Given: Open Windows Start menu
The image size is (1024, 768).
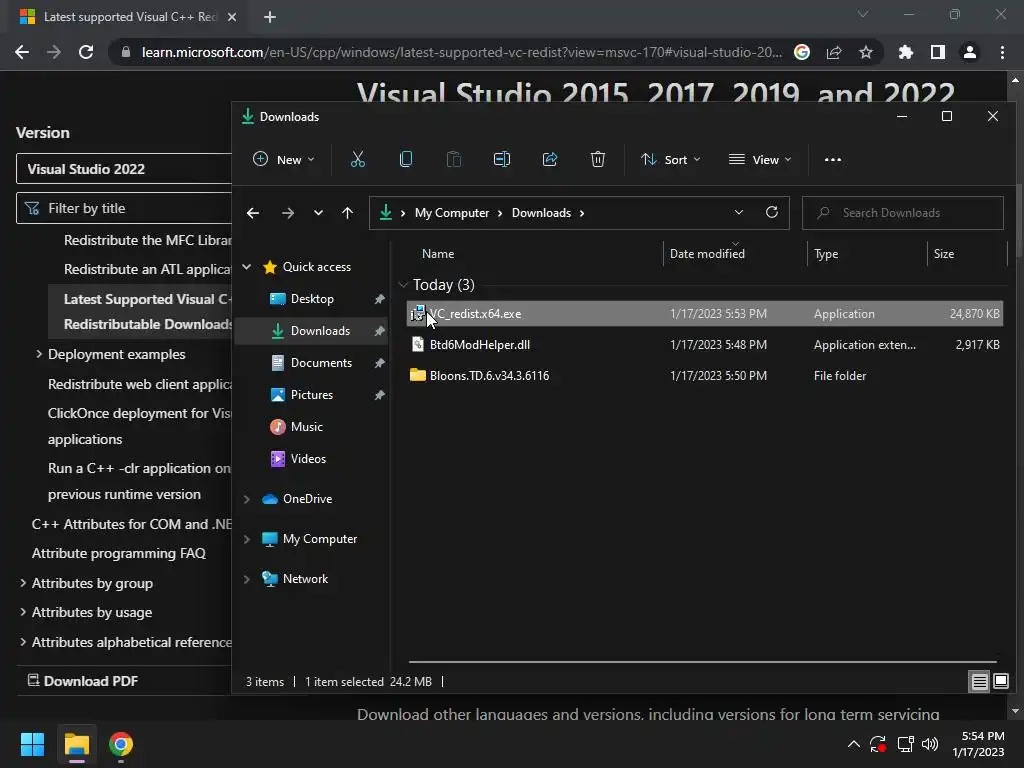Looking at the screenshot, I should click(32, 744).
